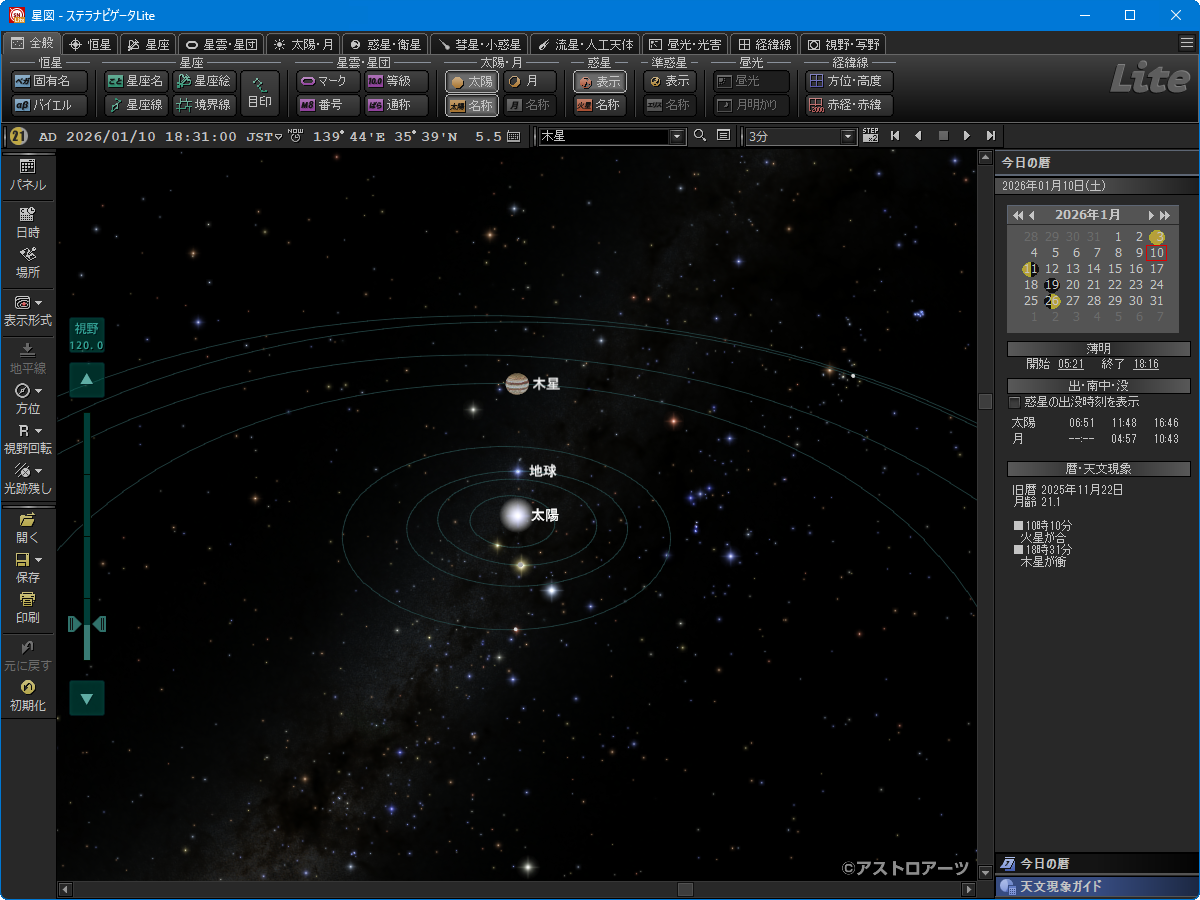
Task: Click the 印刷 print icon
Action: pyautogui.click(x=27, y=600)
